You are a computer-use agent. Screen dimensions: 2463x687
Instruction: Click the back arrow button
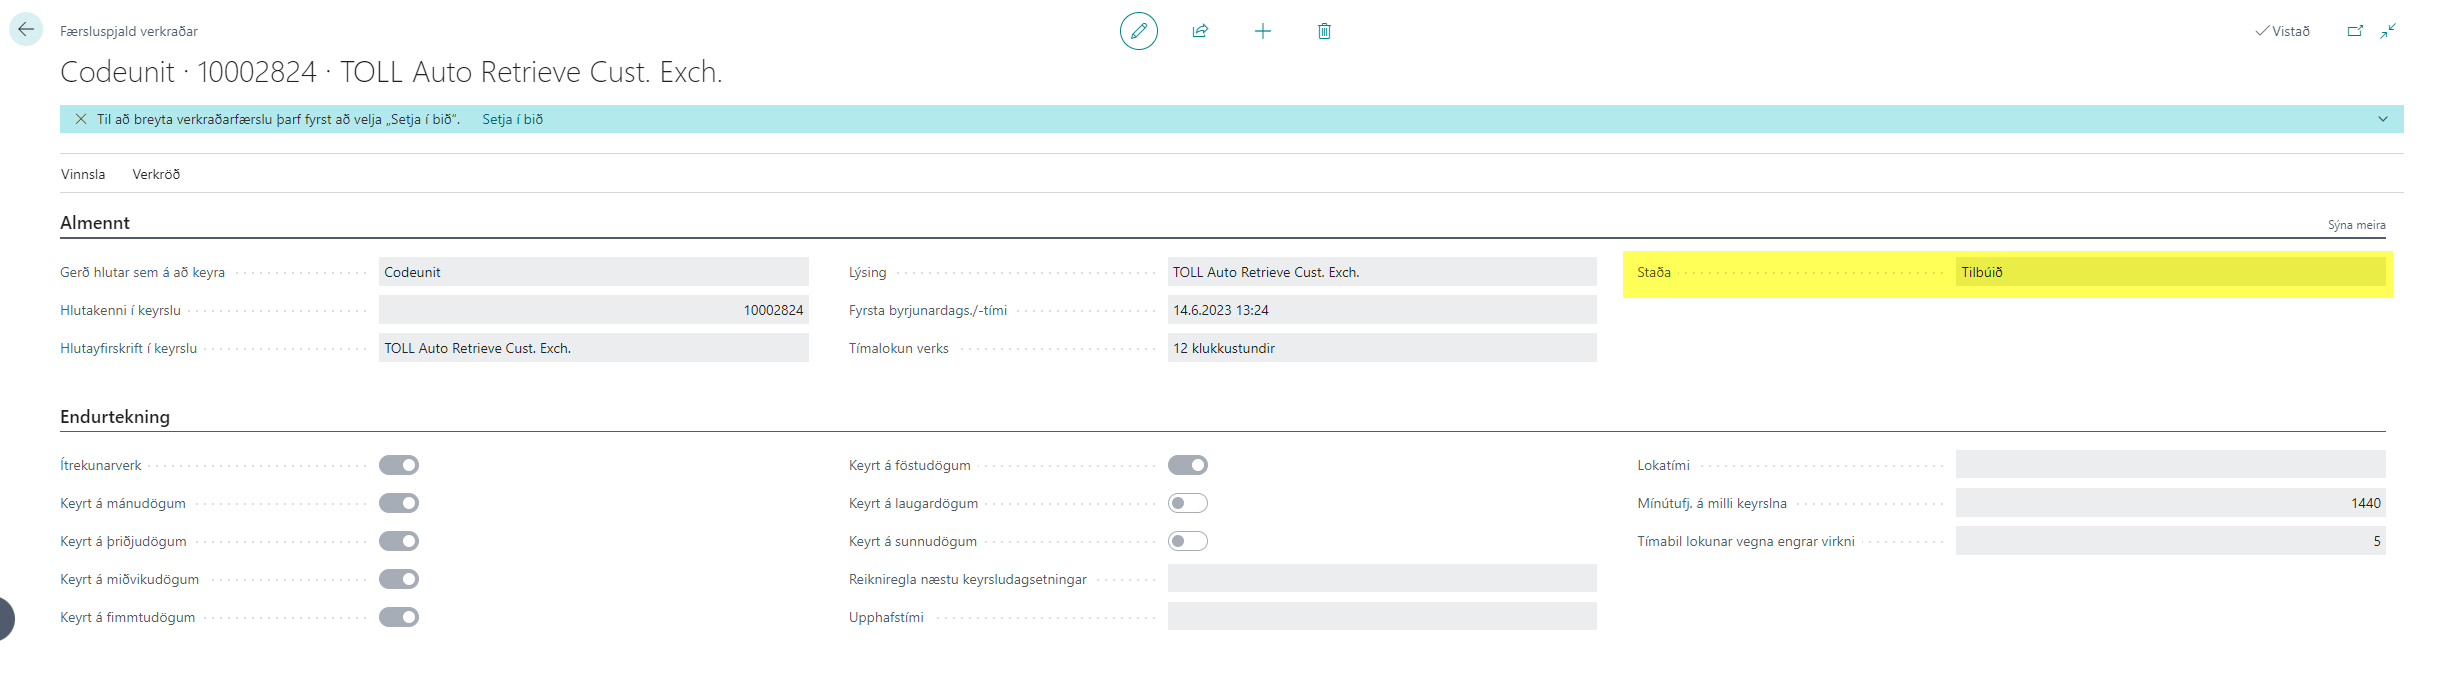26,30
